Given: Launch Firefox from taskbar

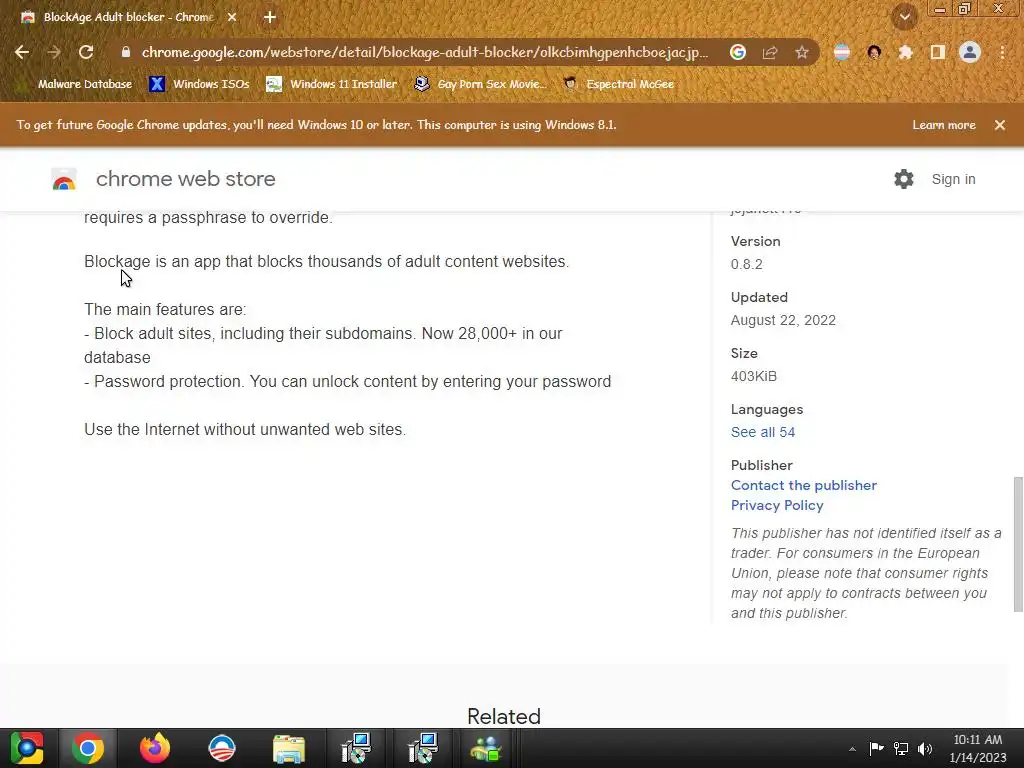Looking at the screenshot, I should [155, 748].
